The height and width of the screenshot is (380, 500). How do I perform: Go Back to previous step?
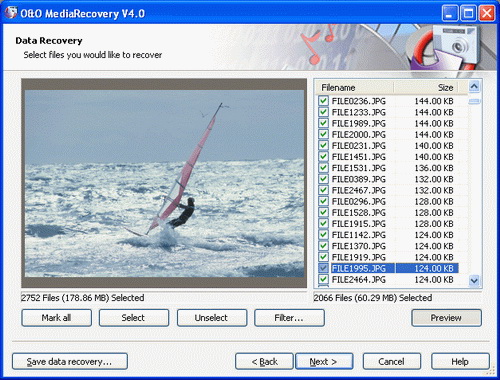[x=264, y=361]
